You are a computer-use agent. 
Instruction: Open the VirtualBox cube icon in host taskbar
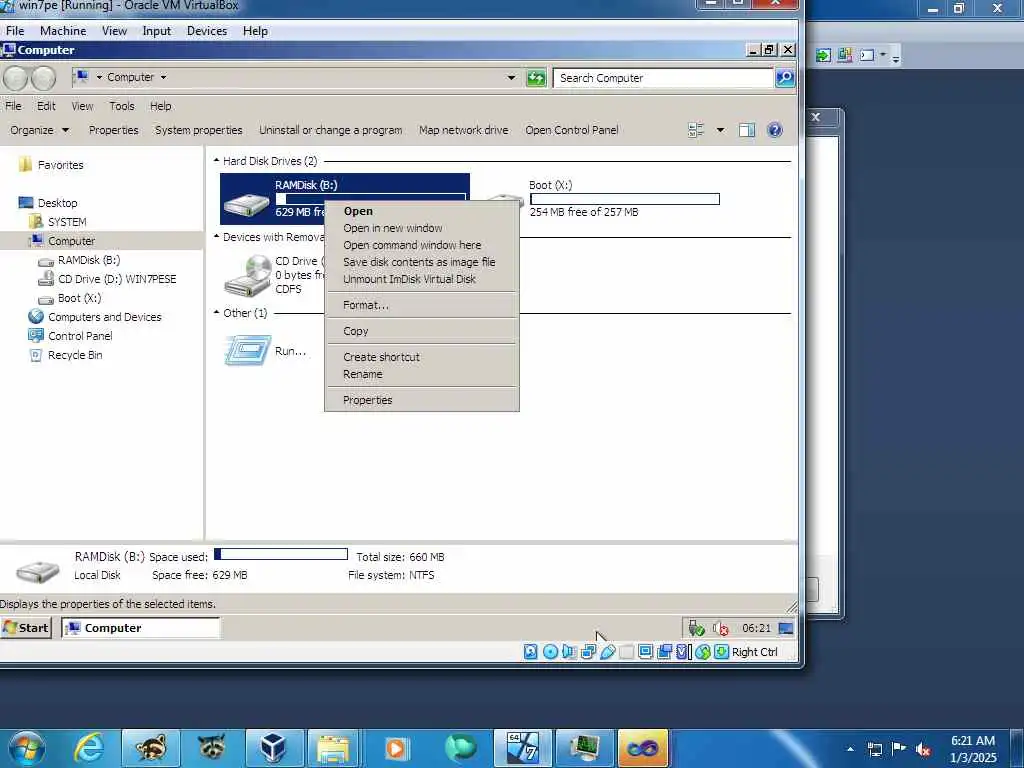pyautogui.click(x=274, y=748)
